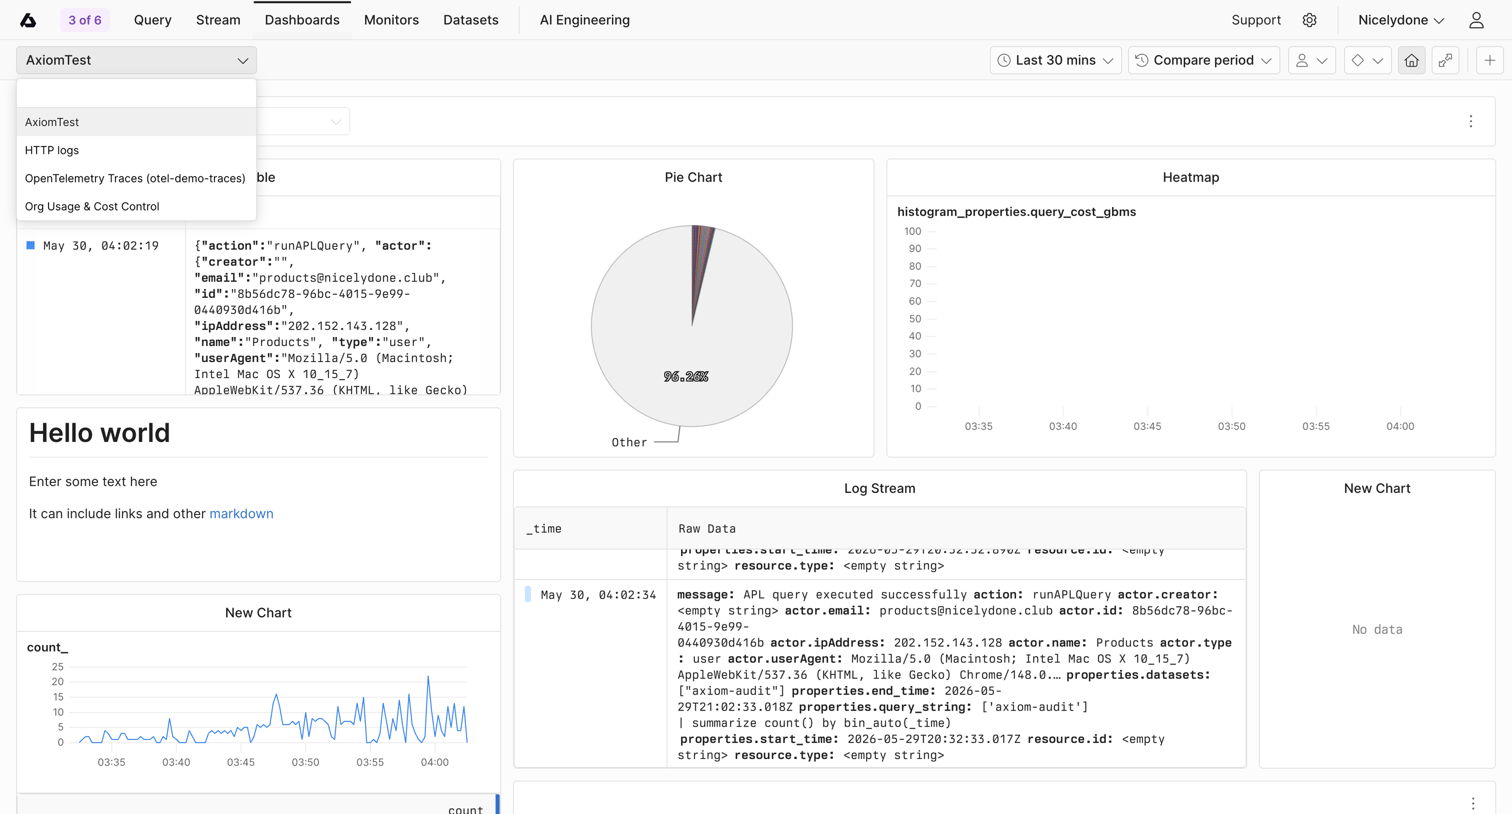Open the person access dropdown

coord(1311,60)
